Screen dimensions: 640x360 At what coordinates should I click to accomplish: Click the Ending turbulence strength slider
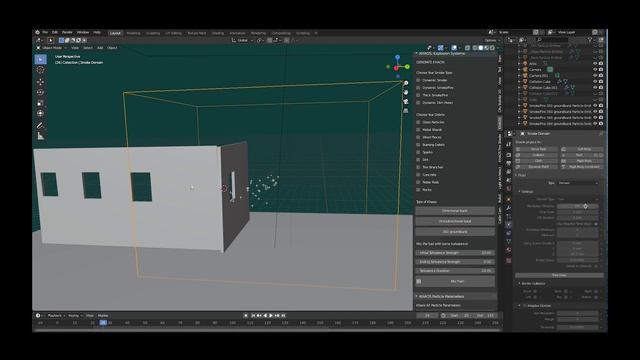point(455,262)
